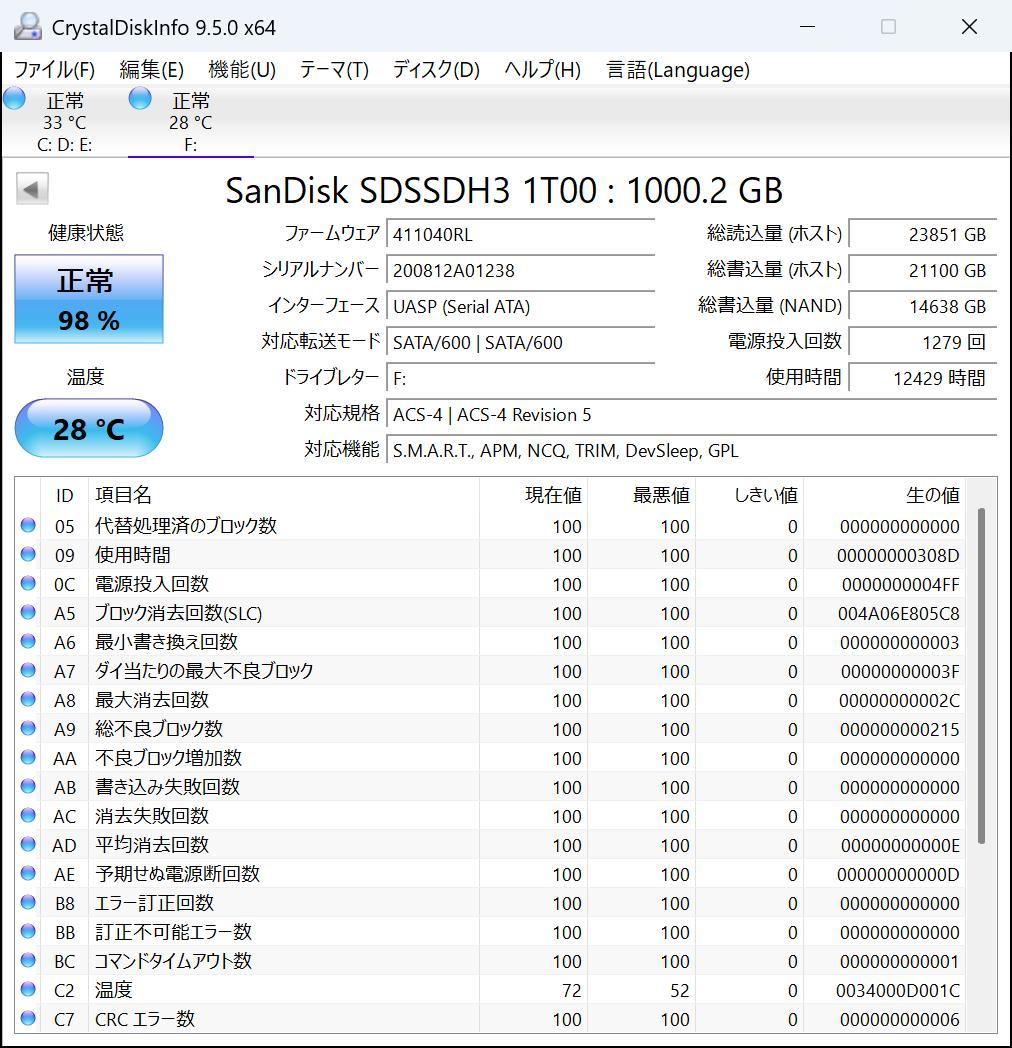
Task: Click raw value 0034000D001C
Action: coord(898,991)
